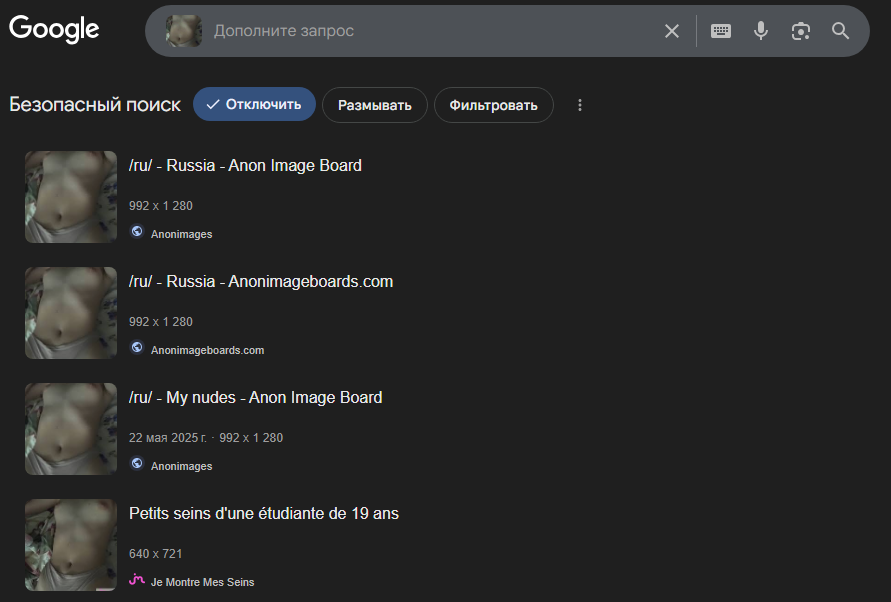
Task: Open the three-dot more options menu
Action: pyautogui.click(x=580, y=105)
